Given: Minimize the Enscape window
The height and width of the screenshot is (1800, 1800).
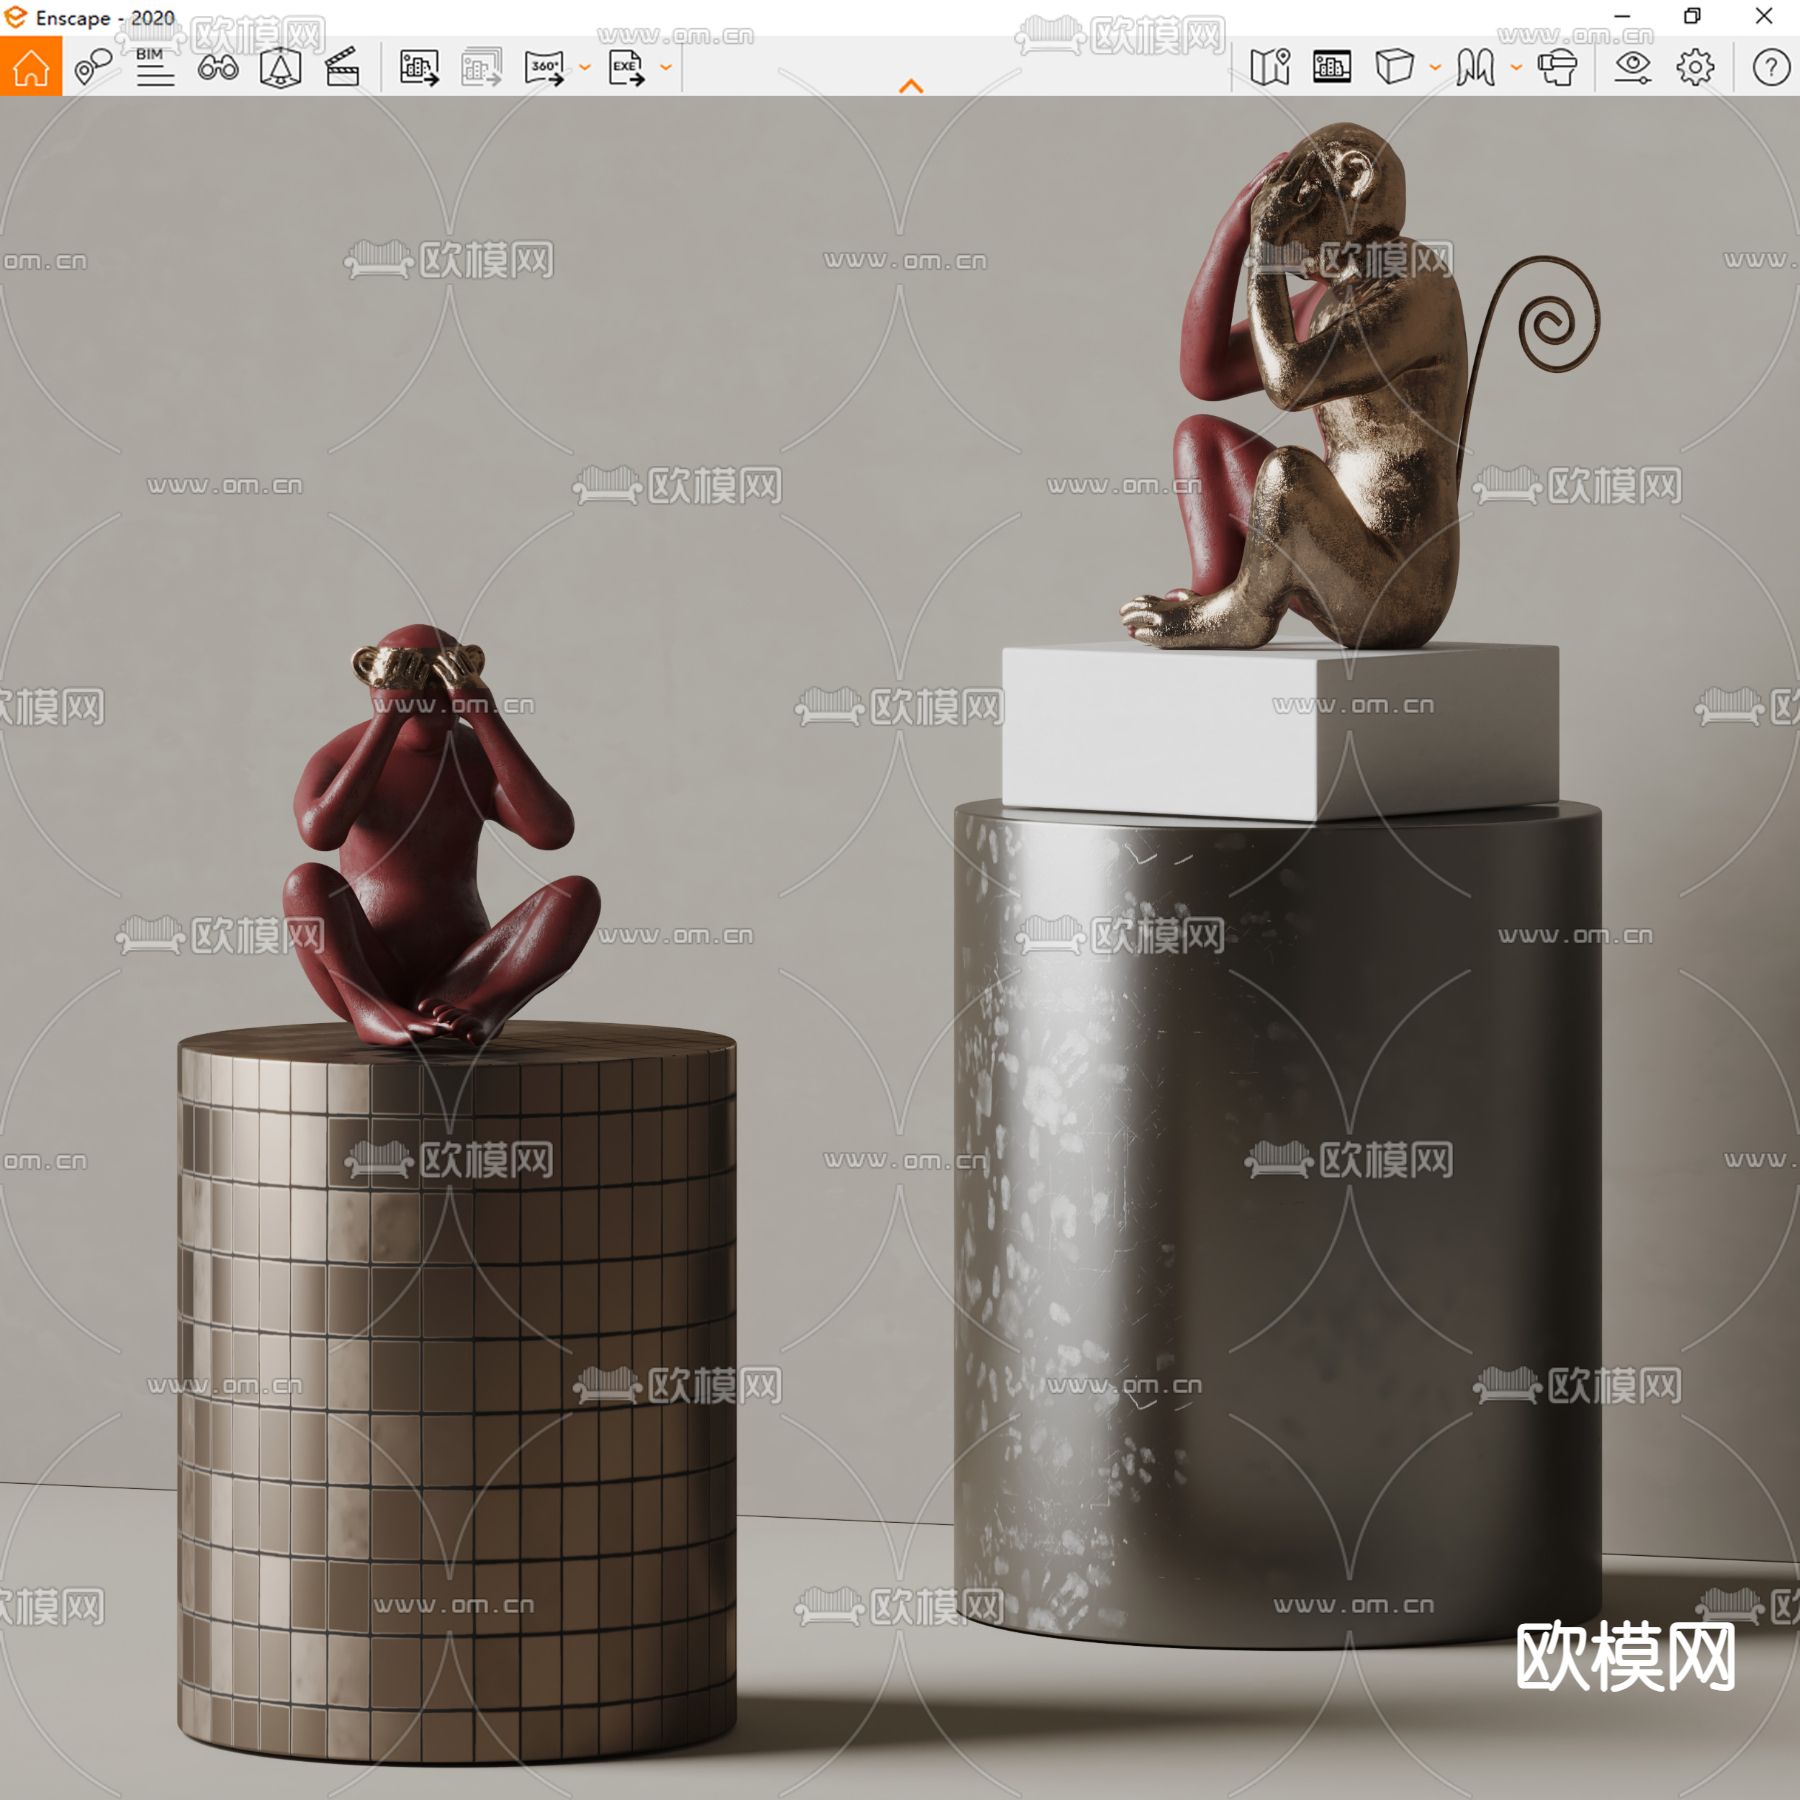Looking at the screenshot, I should (x=1623, y=16).
